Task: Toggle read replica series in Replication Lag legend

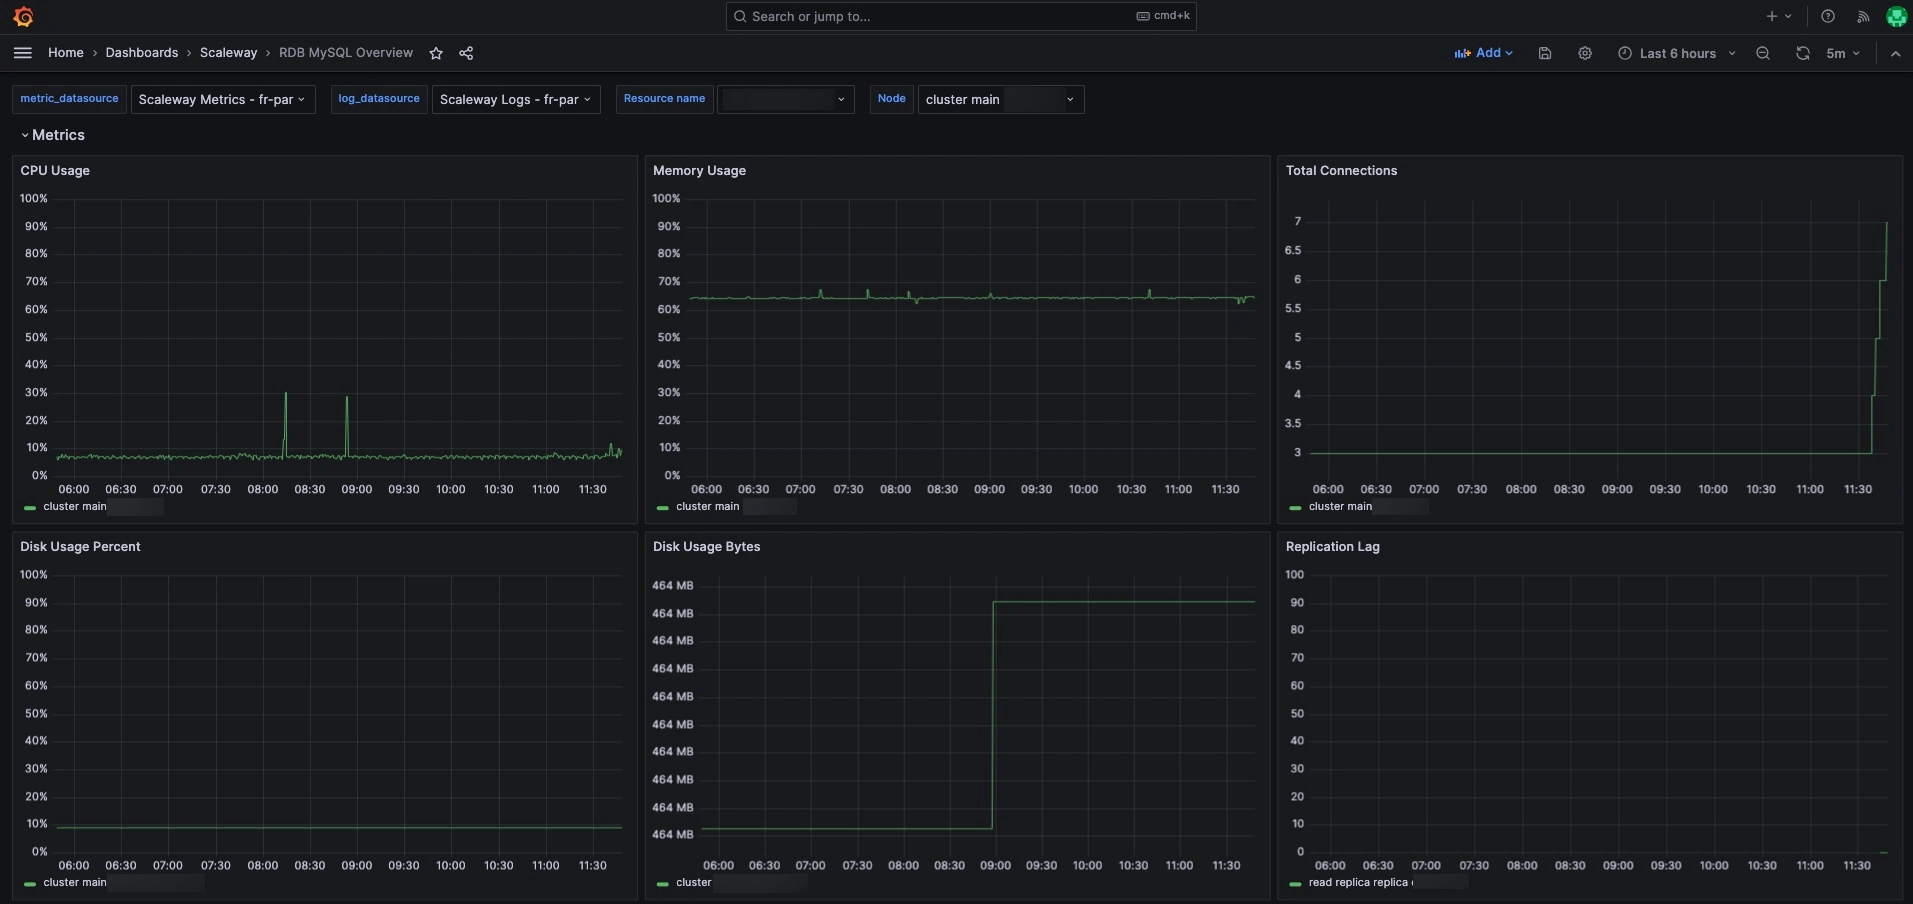Action: pyautogui.click(x=1358, y=883)
